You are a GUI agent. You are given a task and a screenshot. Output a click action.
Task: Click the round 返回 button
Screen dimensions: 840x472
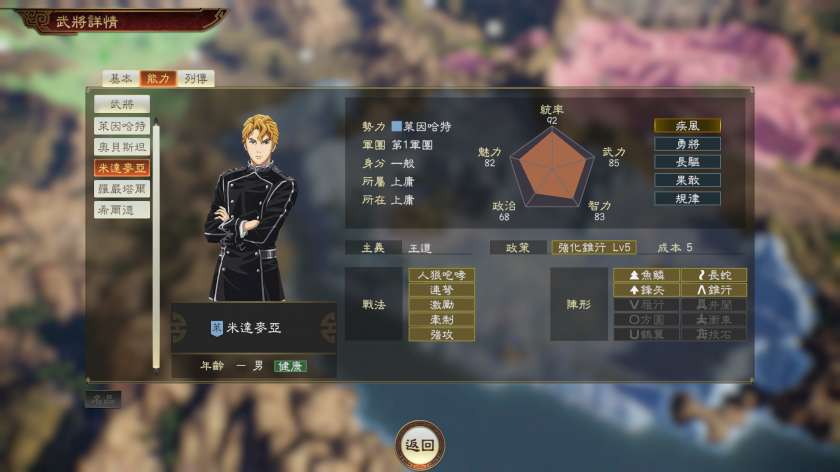coord(420,445)
